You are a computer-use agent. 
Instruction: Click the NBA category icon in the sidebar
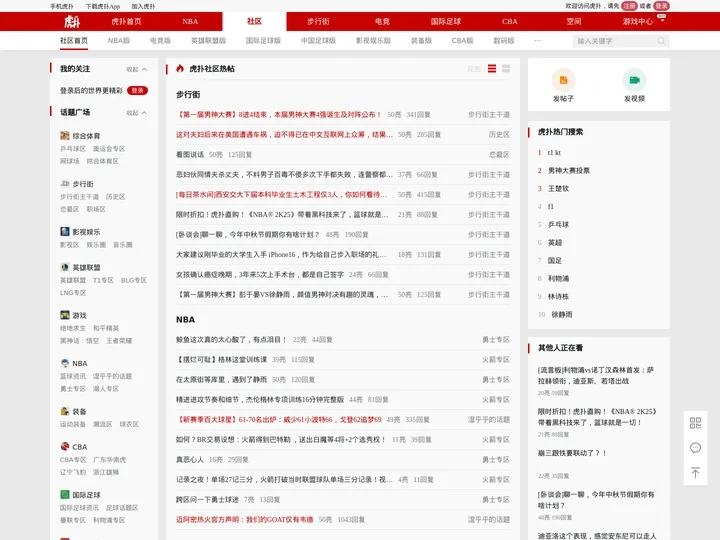65,363
